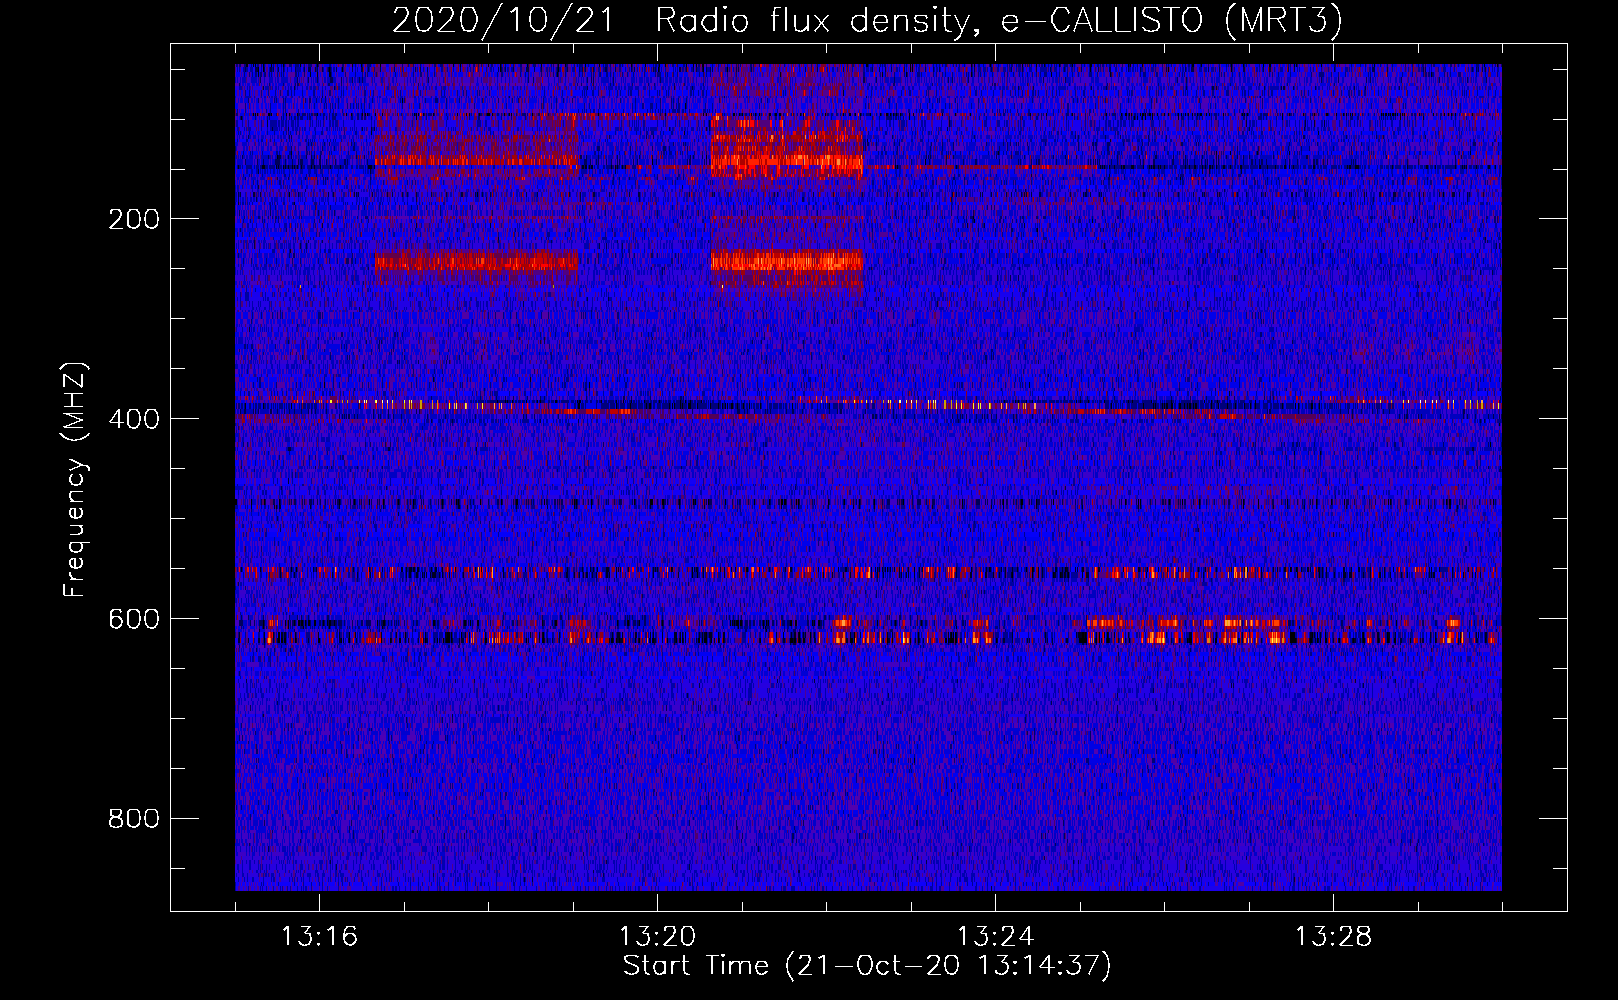Click the 13:28 time tick label
This screenshot has width=1618, height=1000.
pos(1333,937)
